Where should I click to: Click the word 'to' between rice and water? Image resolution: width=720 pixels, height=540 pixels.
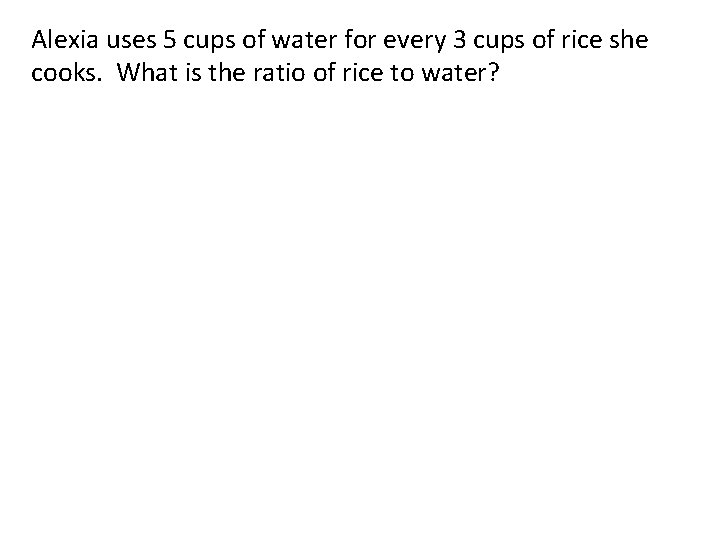[402, 73]
